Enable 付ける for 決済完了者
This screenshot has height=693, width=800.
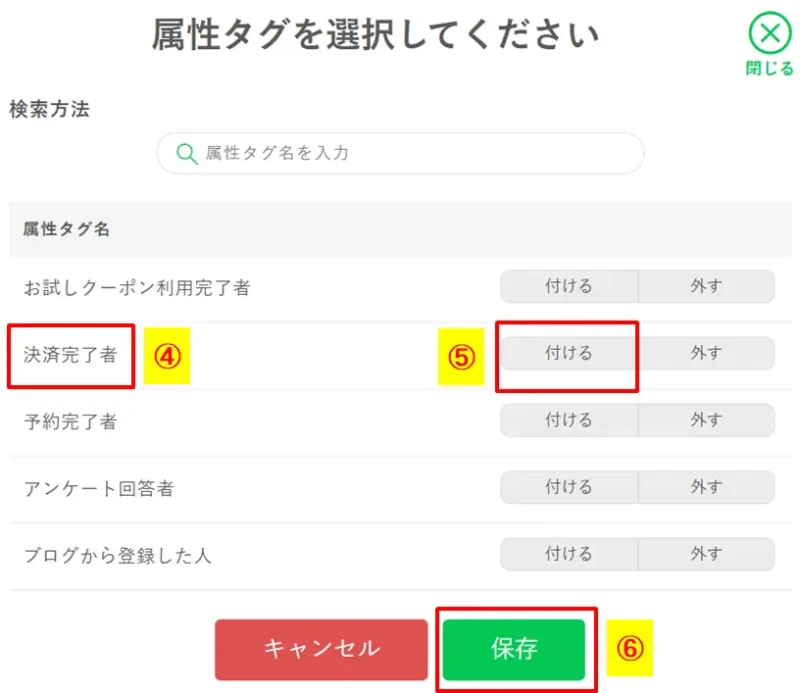[x=567, y=353]
